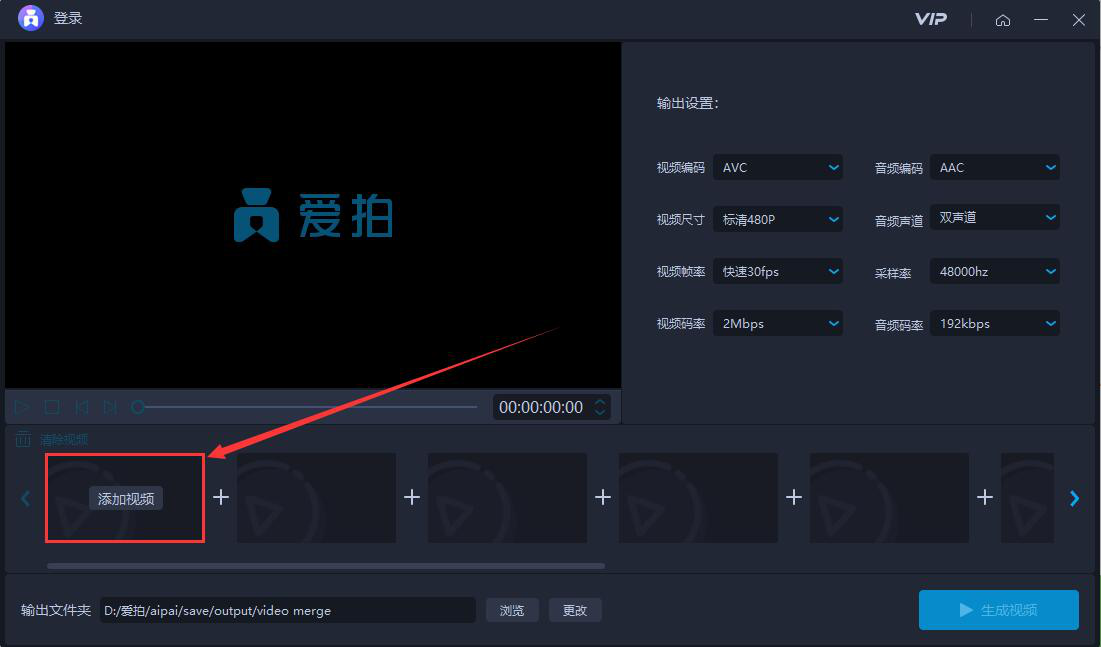Viewport: 1101px width, 647px height.
Task: Select the second empty clip slot
Action: click(316, 497)
